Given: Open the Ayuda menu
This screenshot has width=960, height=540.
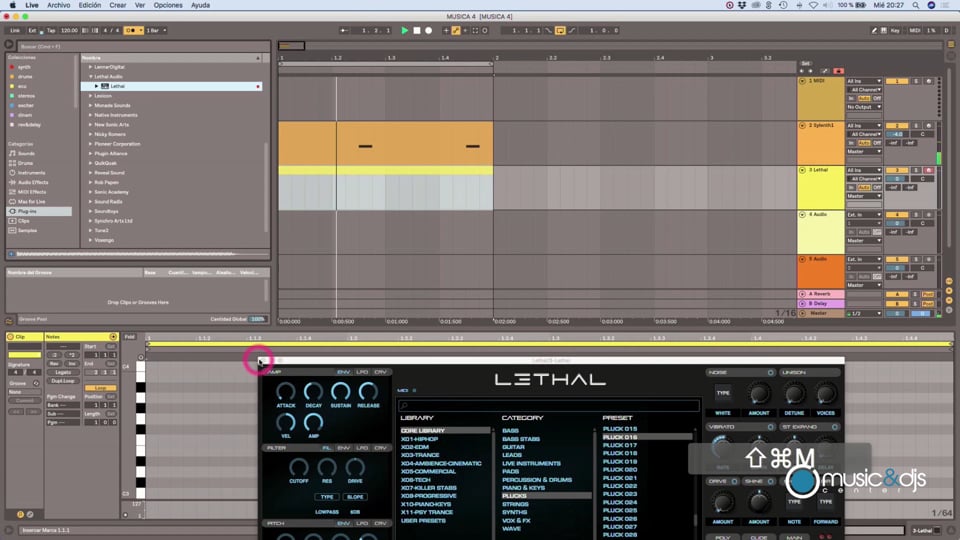Looking at the screenshot, I should click(x=200, y=5).
